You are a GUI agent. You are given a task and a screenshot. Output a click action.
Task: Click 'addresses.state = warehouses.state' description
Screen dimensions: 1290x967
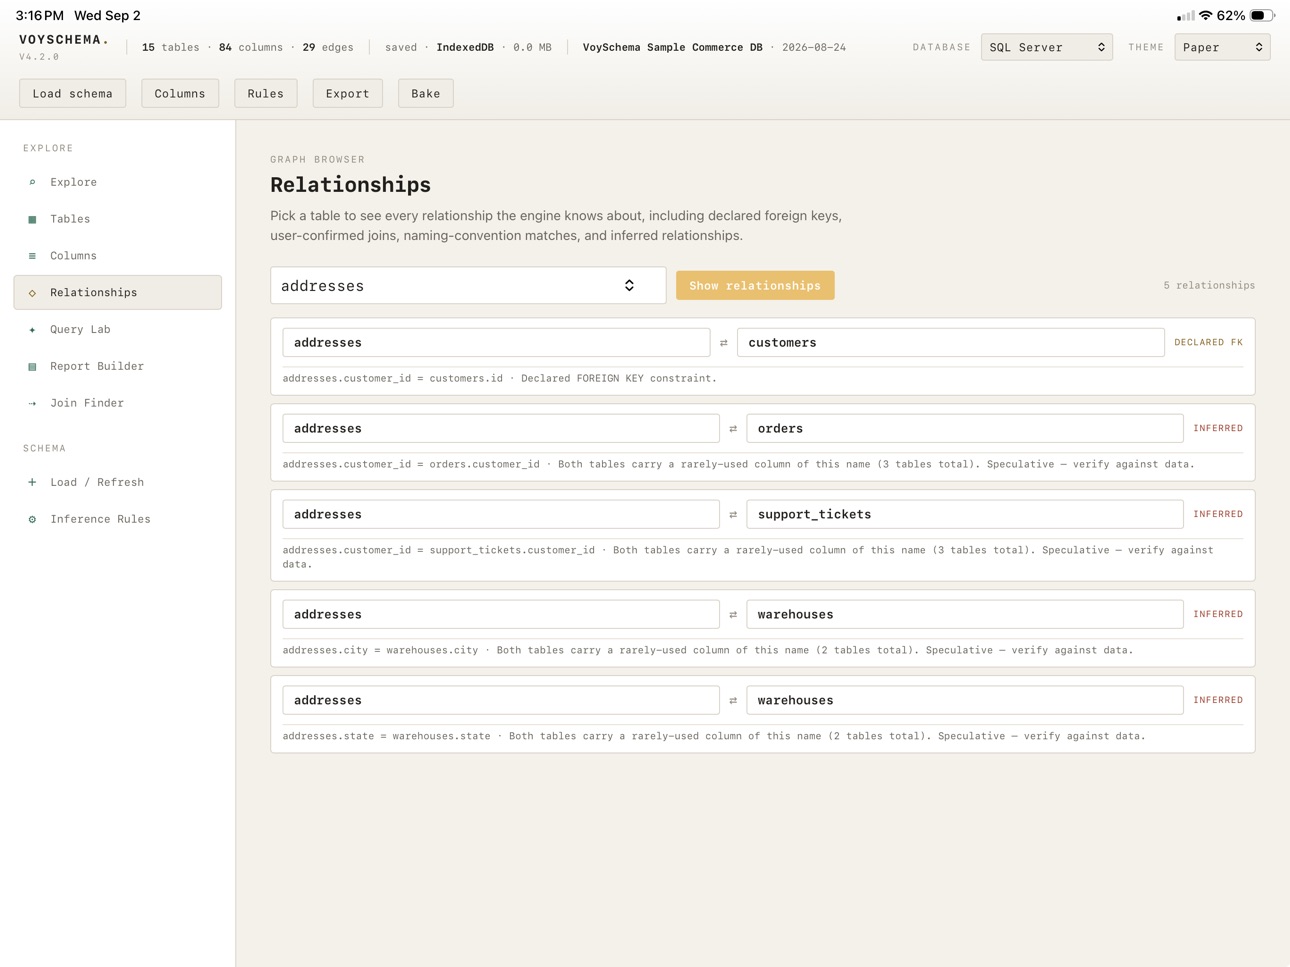[x=387, y=736]
